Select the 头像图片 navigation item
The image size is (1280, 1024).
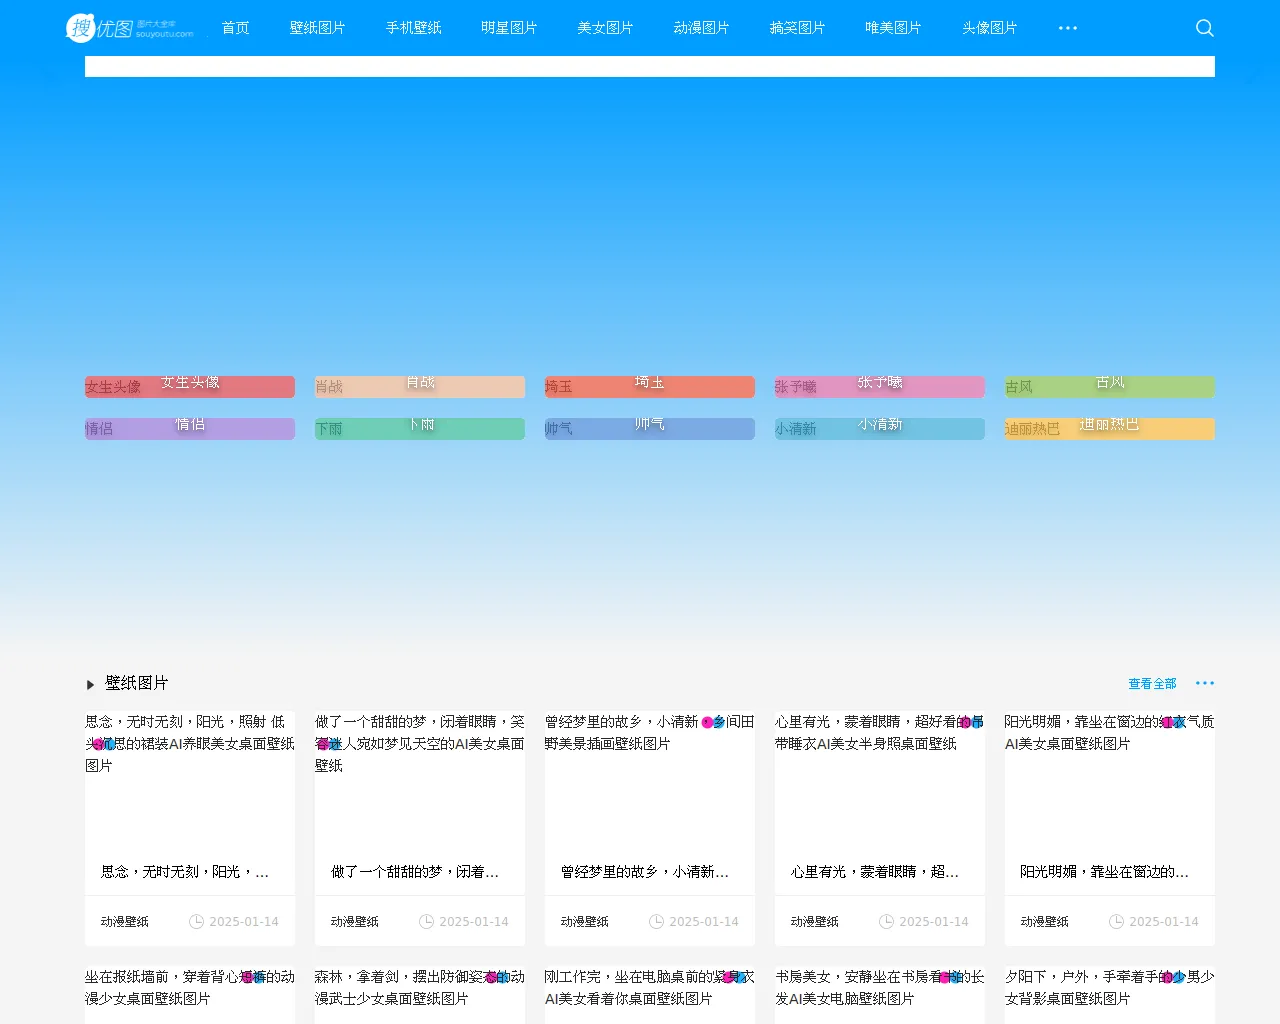click(990, 28)
